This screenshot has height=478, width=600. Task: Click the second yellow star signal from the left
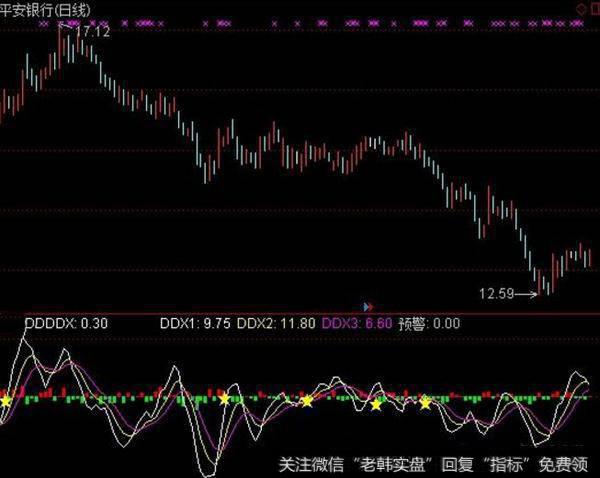pos(224,399)
